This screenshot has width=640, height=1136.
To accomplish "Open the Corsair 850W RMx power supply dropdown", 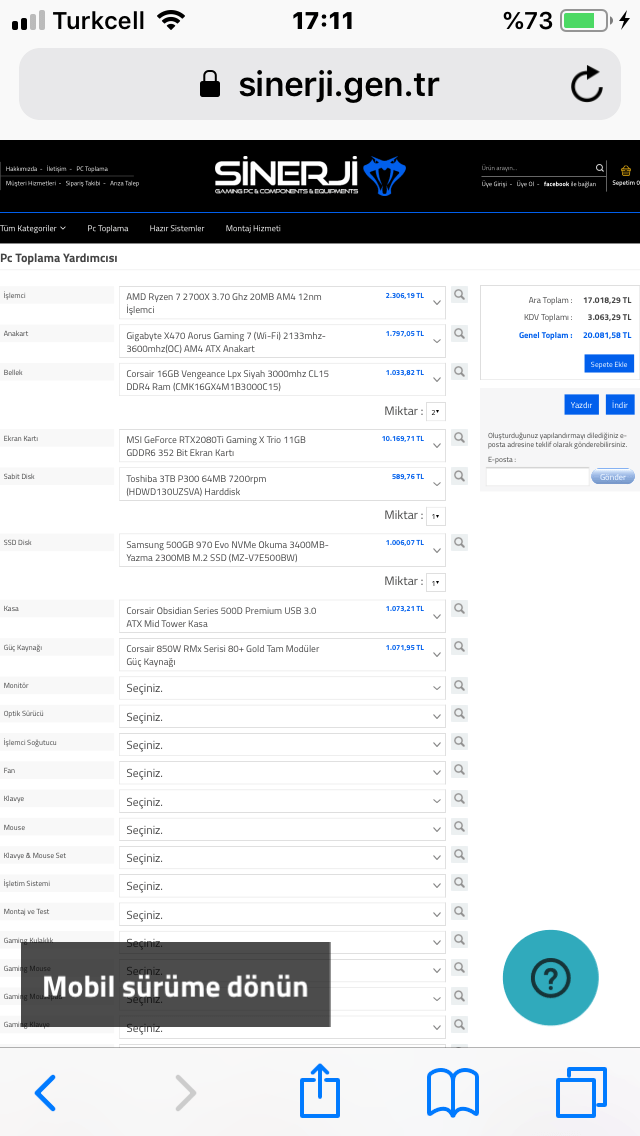I will click(282, 655).
